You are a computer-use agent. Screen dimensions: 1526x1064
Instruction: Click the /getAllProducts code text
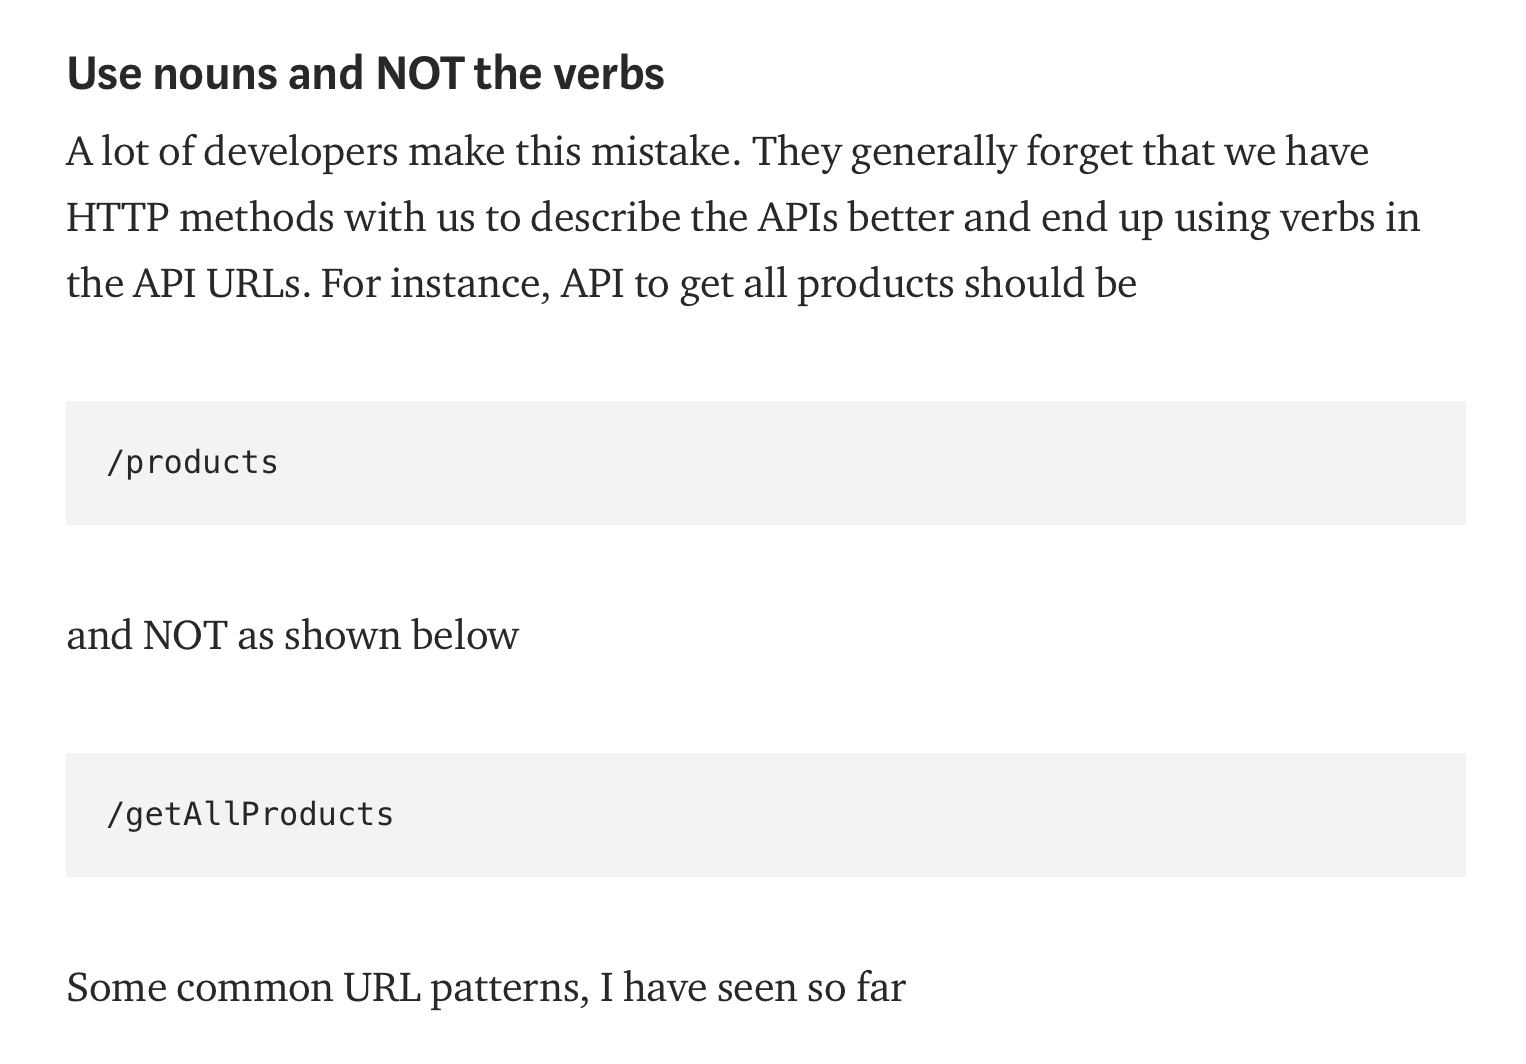(250, 815)
